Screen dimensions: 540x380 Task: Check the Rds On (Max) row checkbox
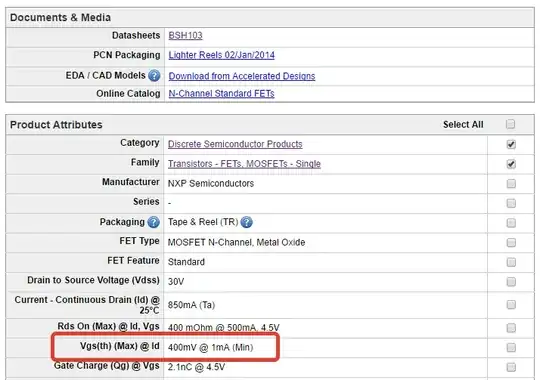click(x=511, y=328)
